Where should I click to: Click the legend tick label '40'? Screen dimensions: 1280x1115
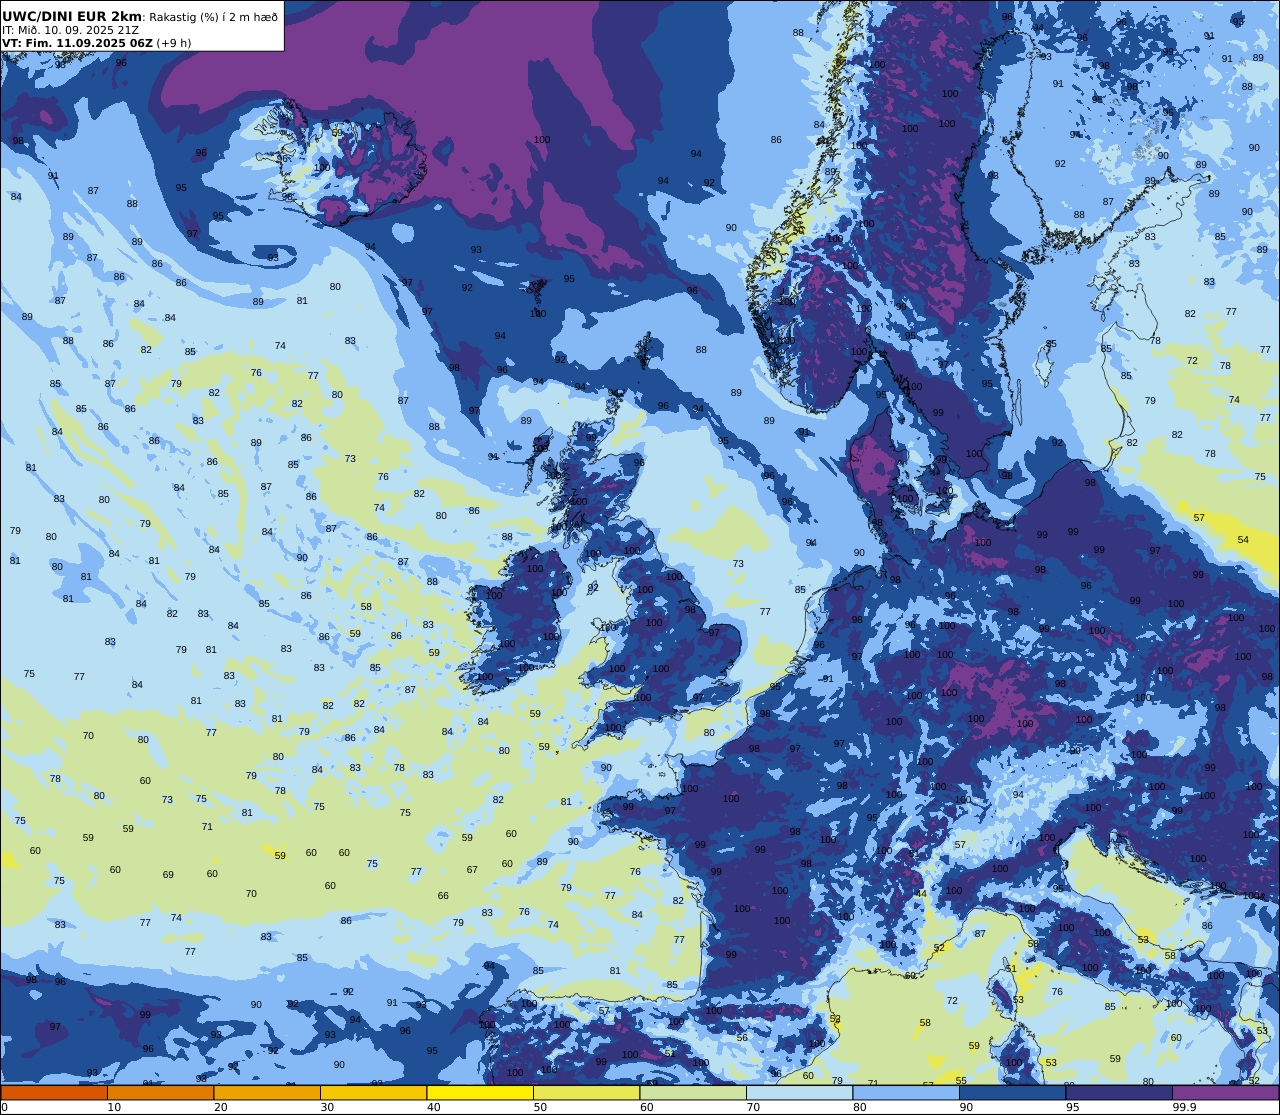click(433, 1107)
